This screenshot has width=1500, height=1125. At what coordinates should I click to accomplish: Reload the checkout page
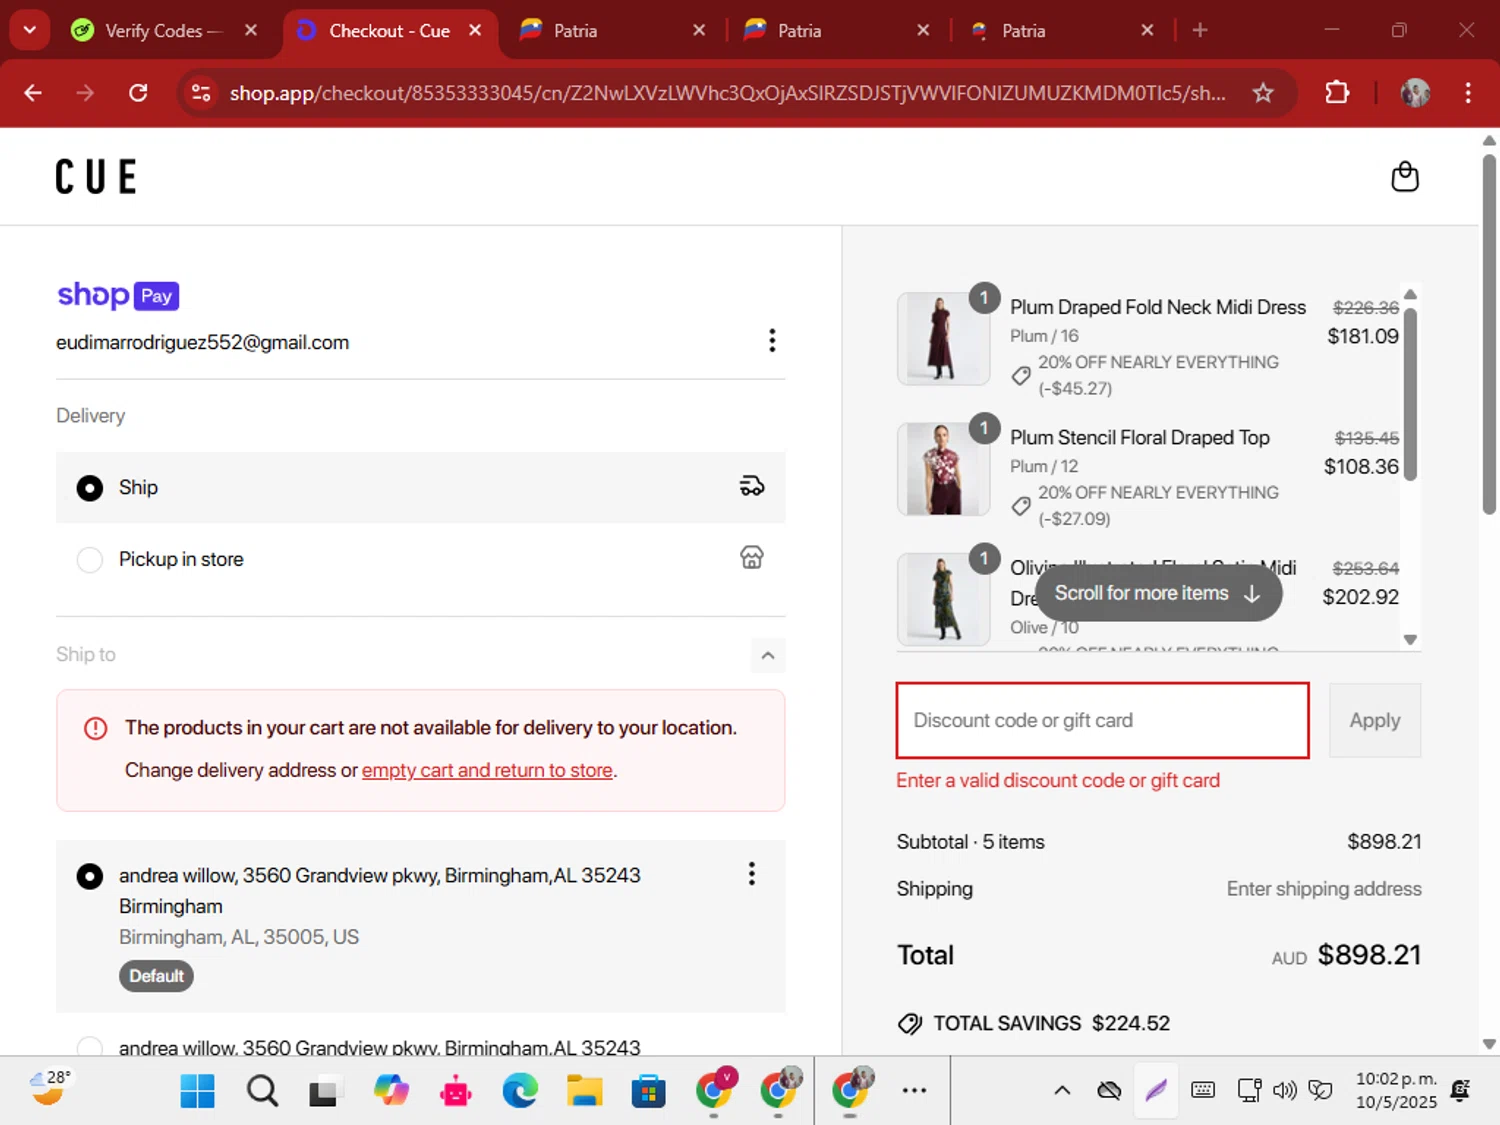(138, 93)
